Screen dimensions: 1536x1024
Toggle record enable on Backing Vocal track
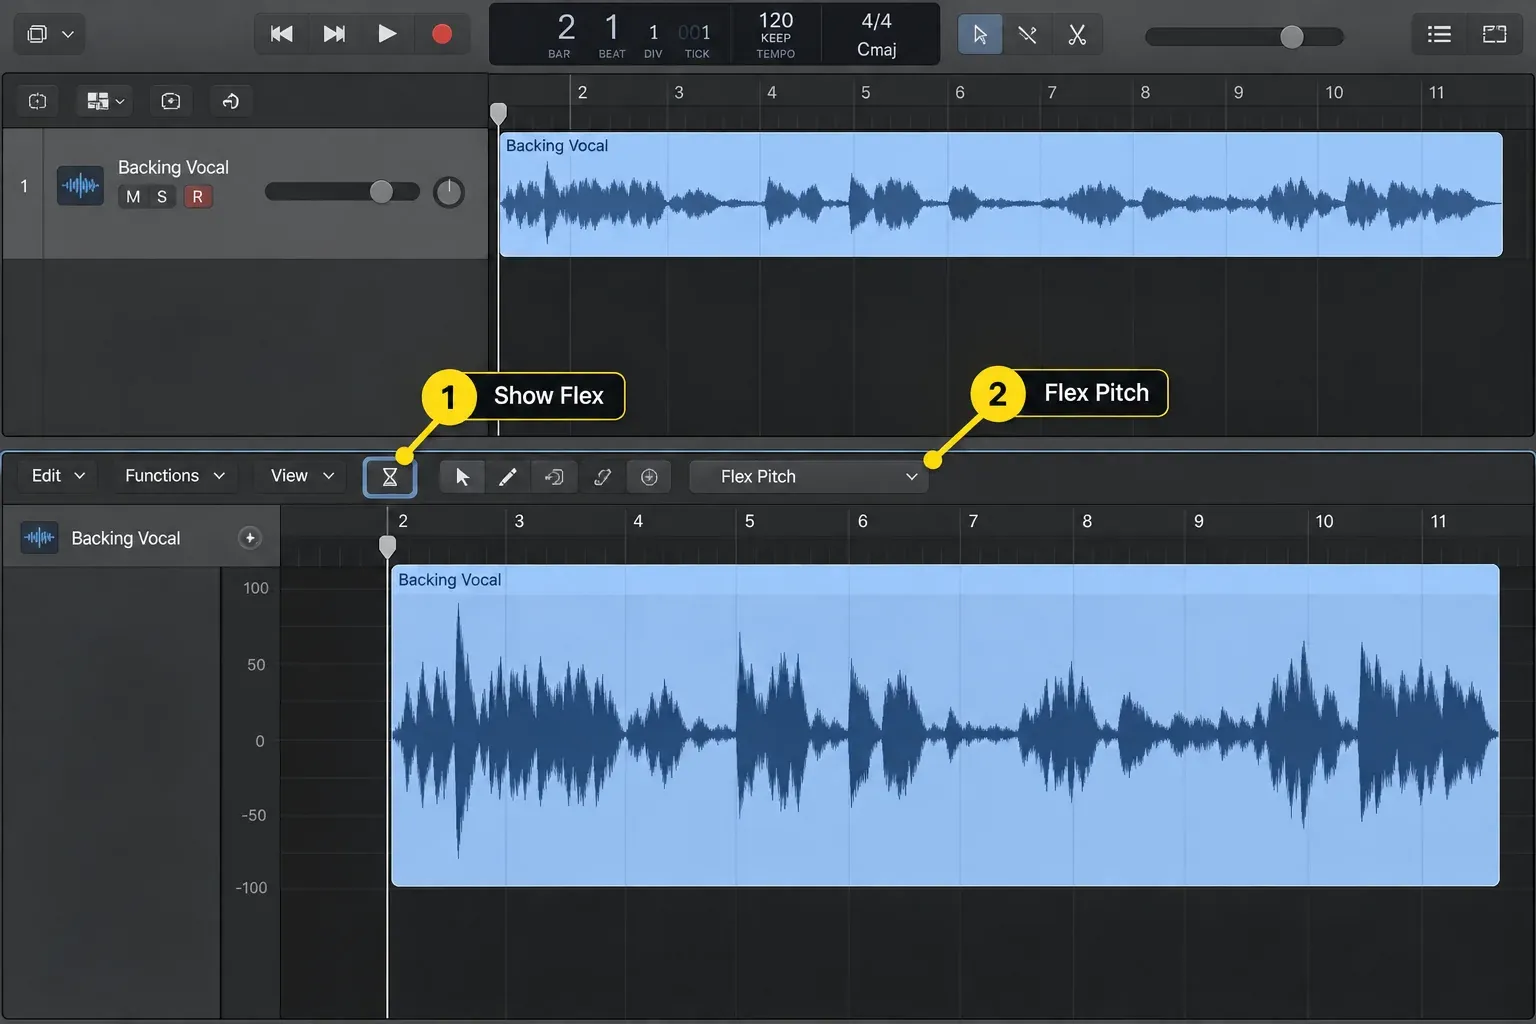click(198, 197)
